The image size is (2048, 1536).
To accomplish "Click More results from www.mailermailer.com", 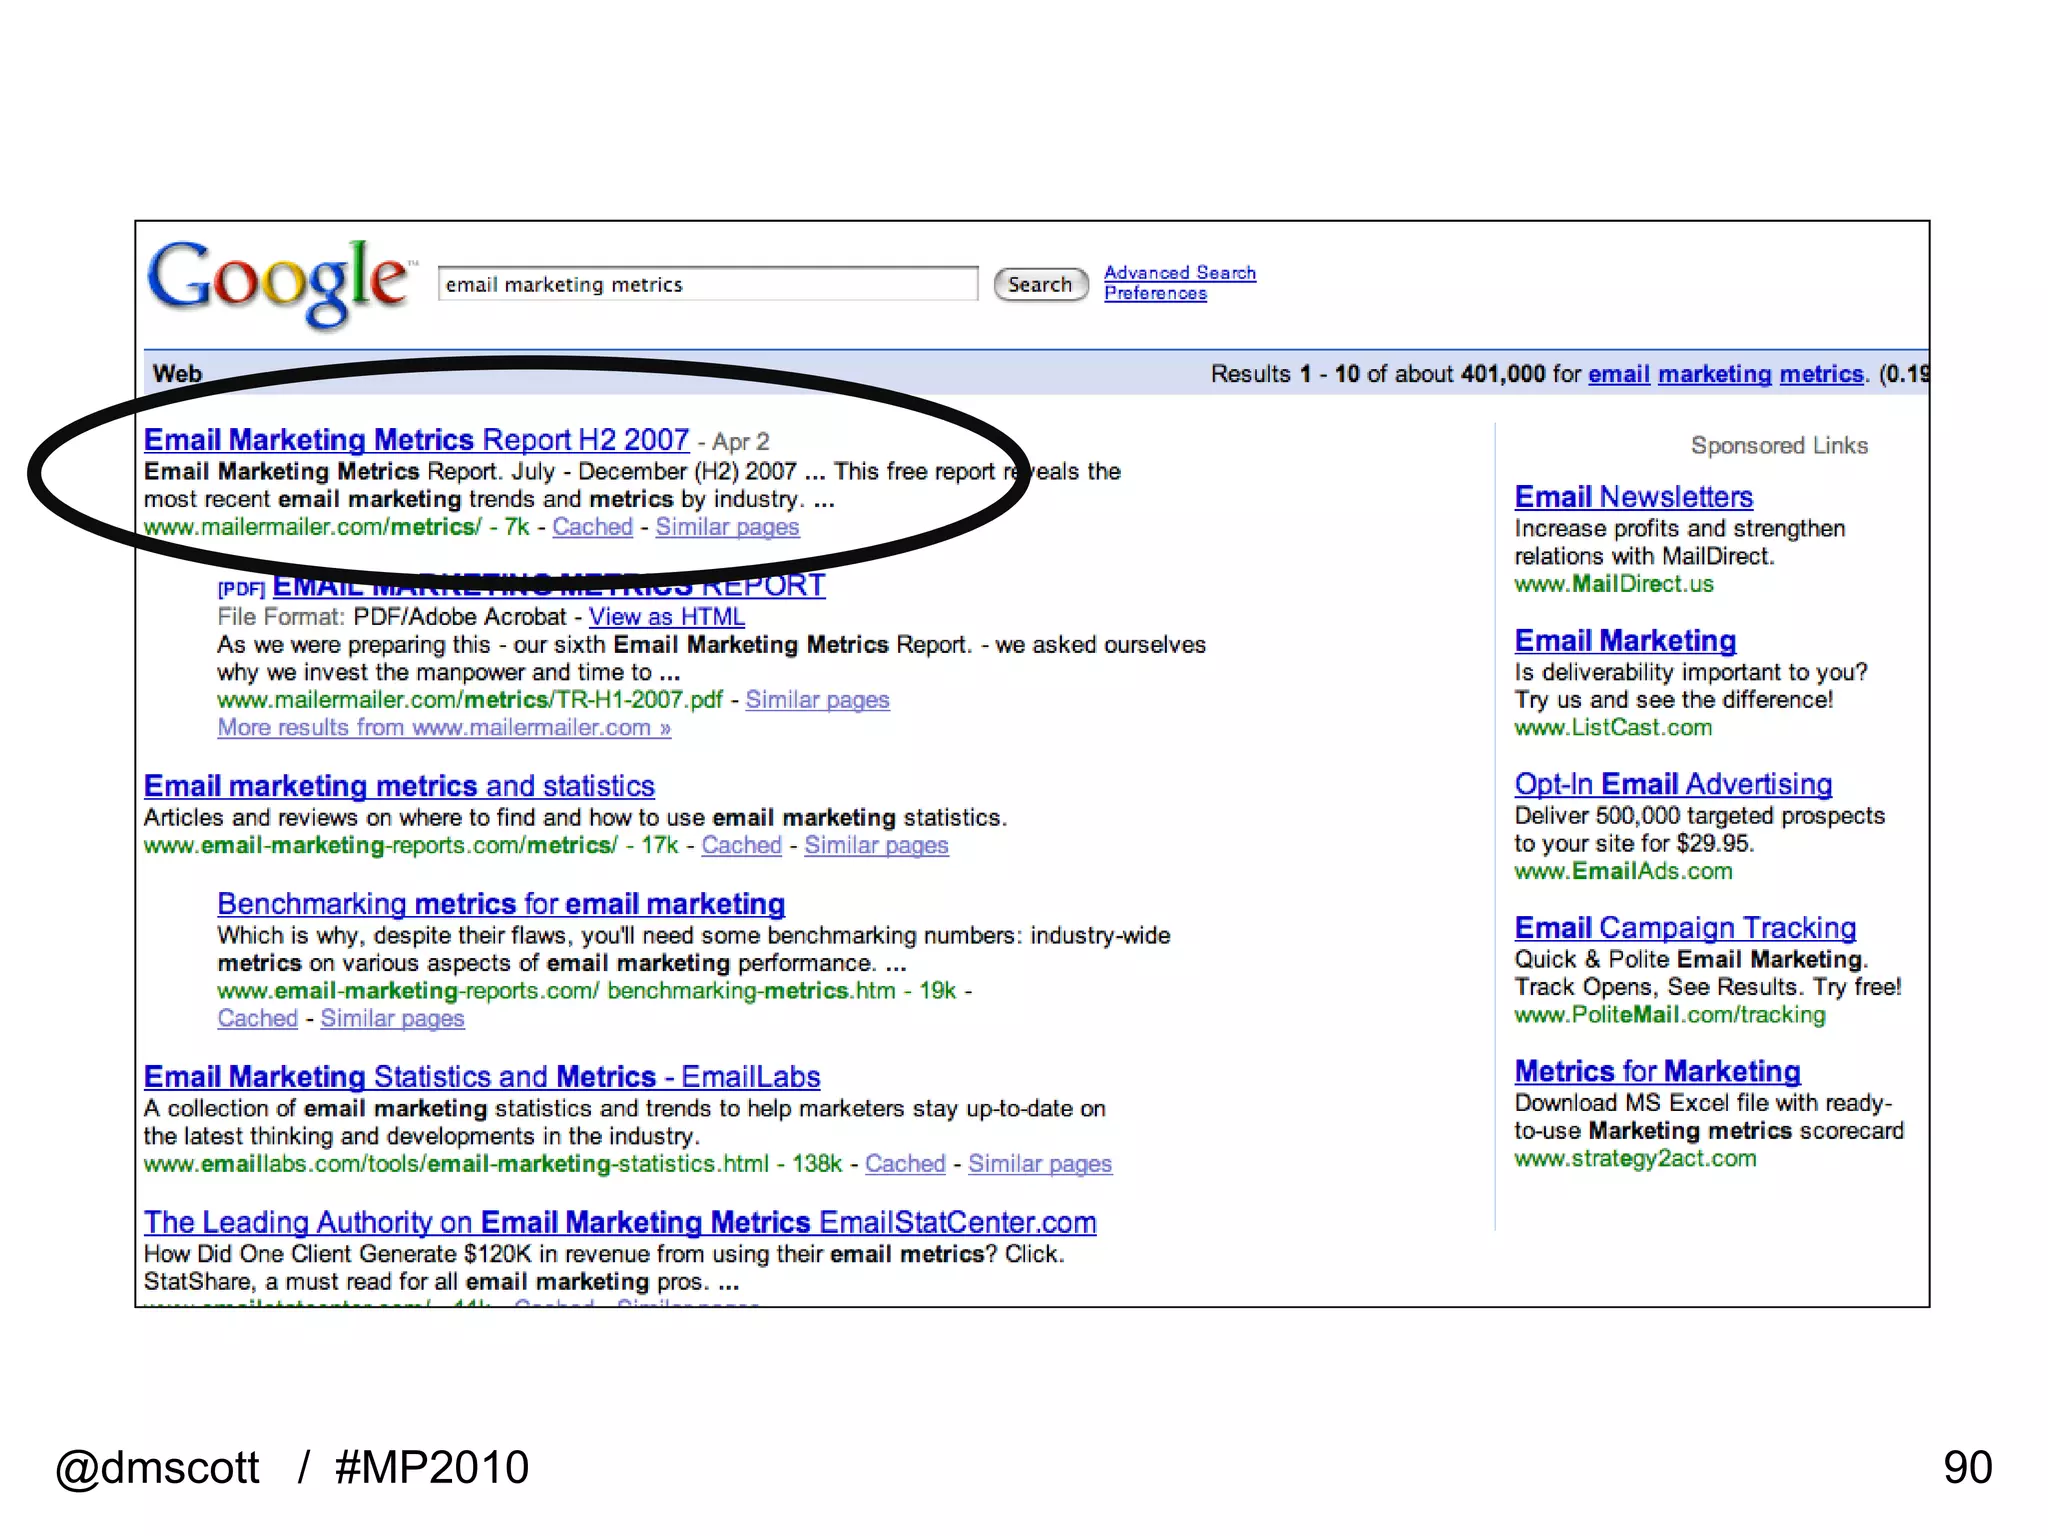I will click(444, 728).
